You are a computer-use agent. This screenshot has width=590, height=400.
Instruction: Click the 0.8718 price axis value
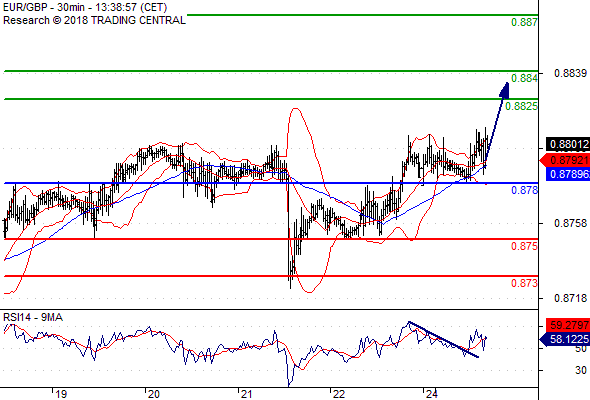[x=570, y=298]
